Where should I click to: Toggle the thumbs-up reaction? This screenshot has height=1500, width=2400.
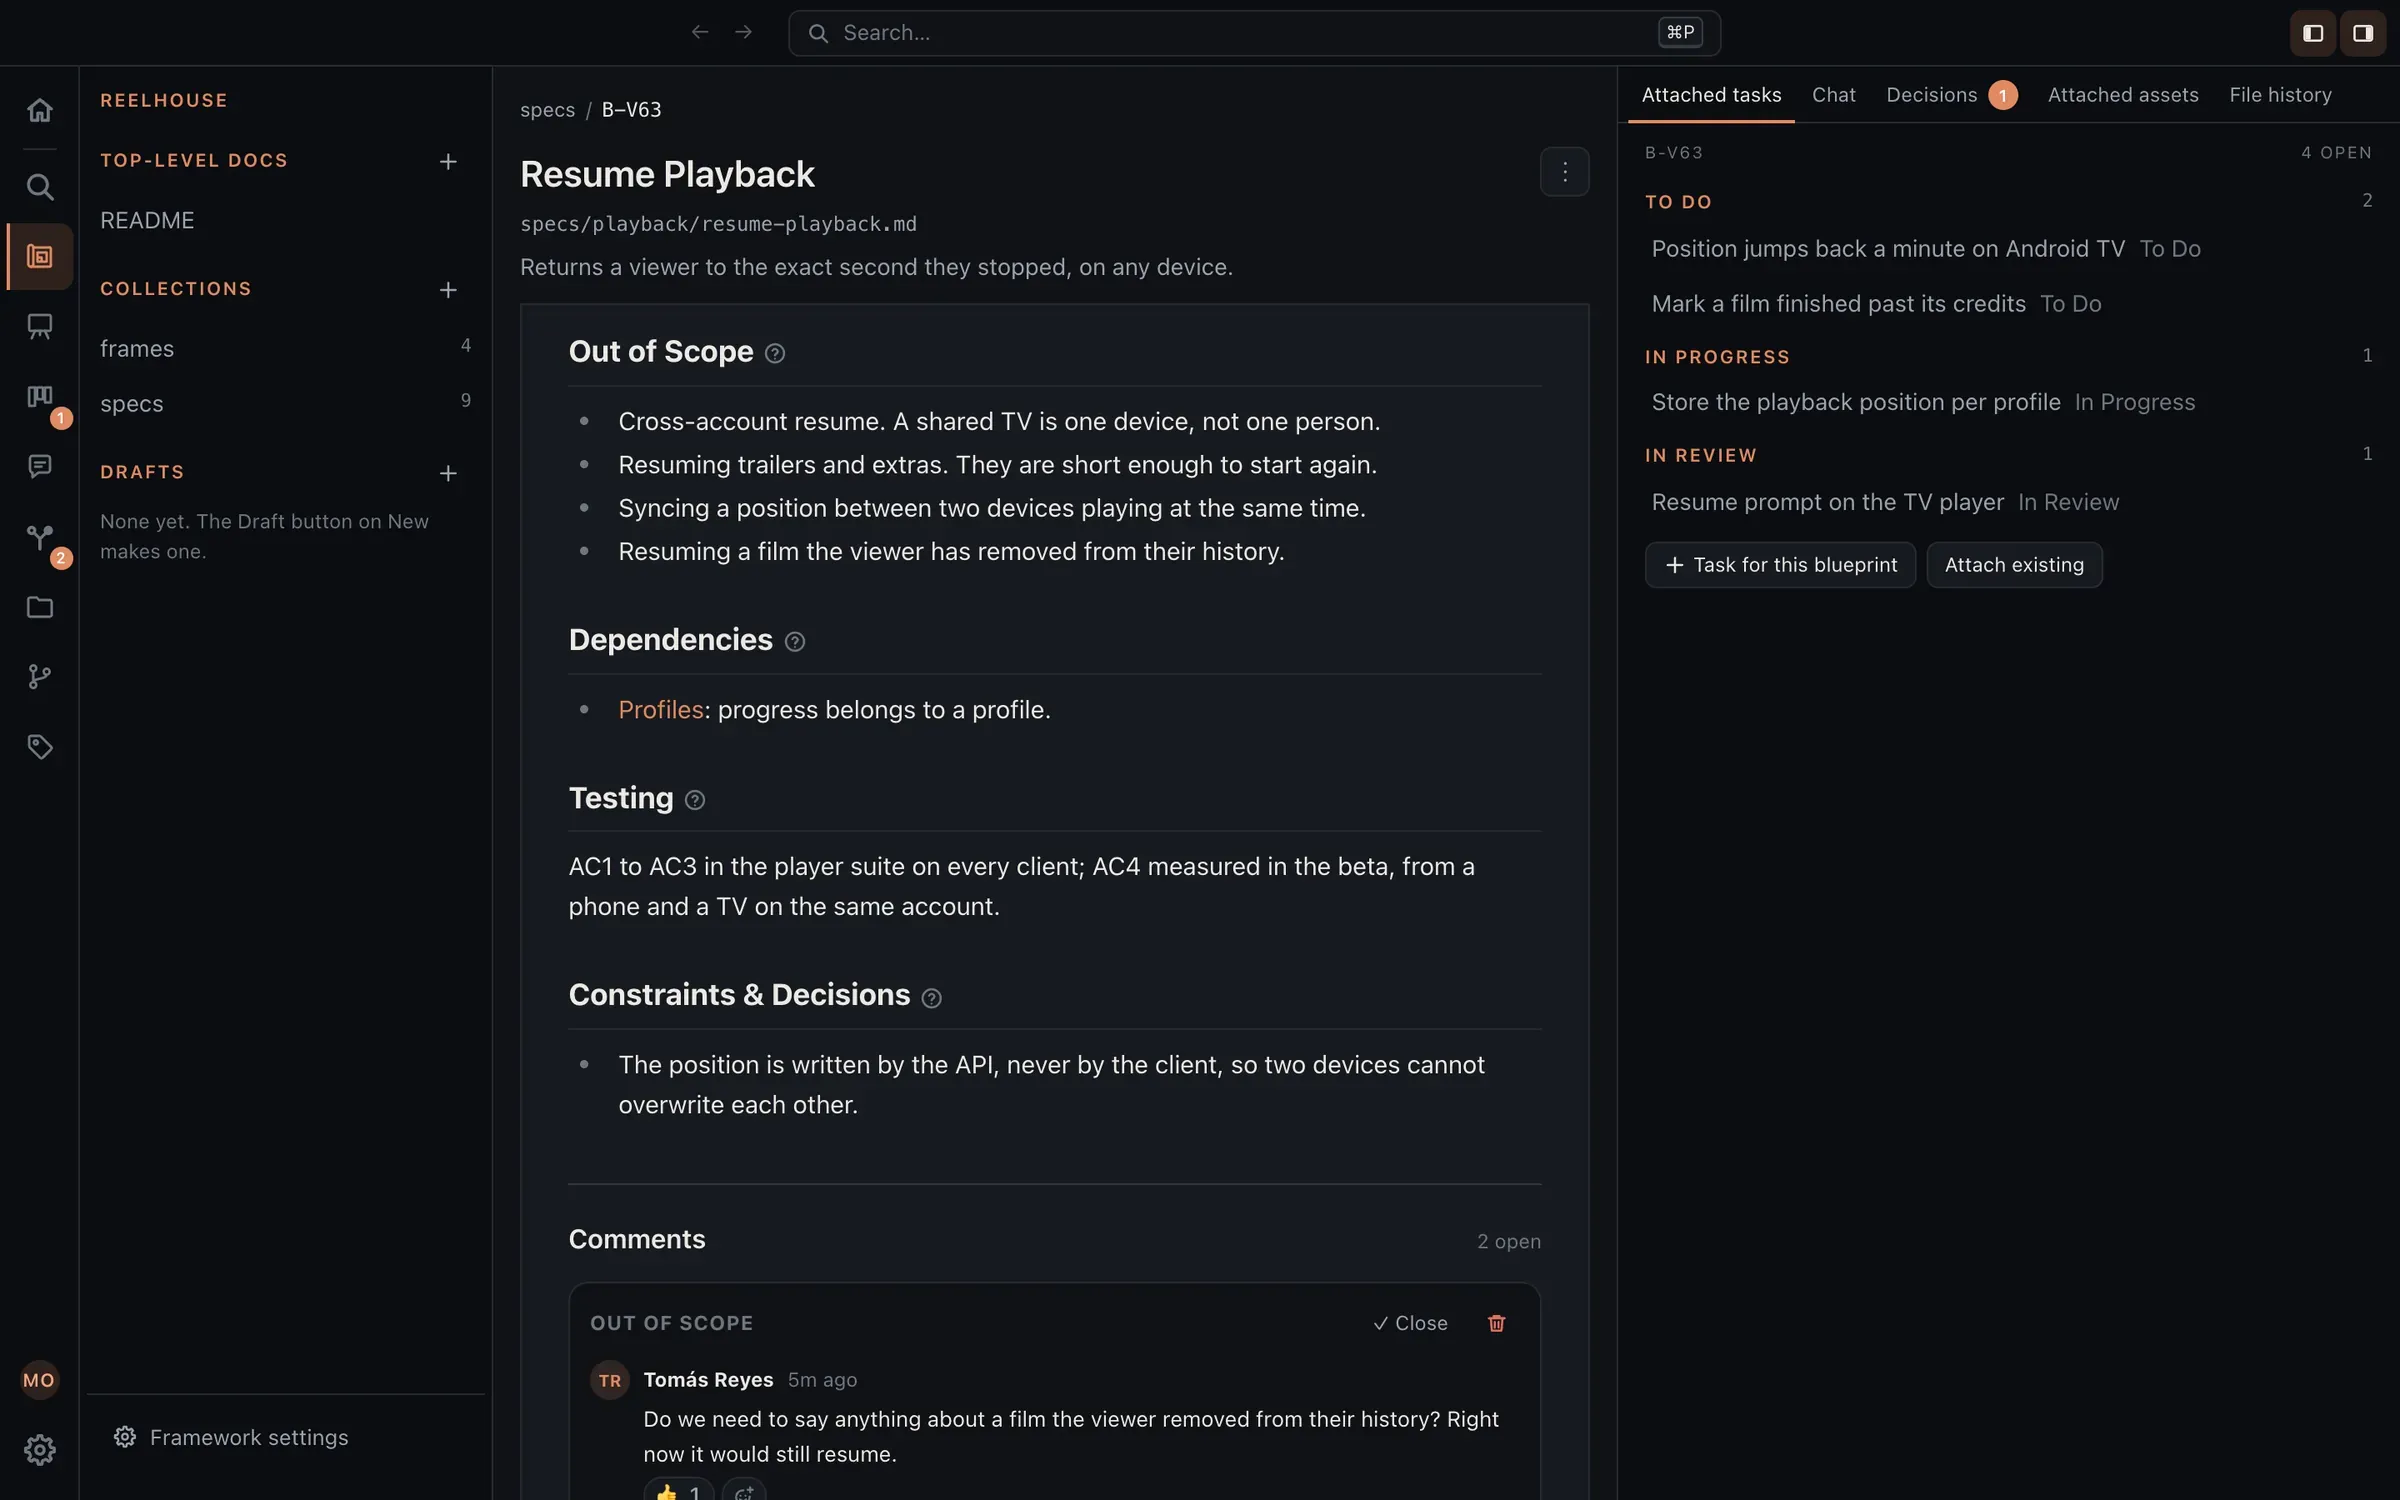679,1492
